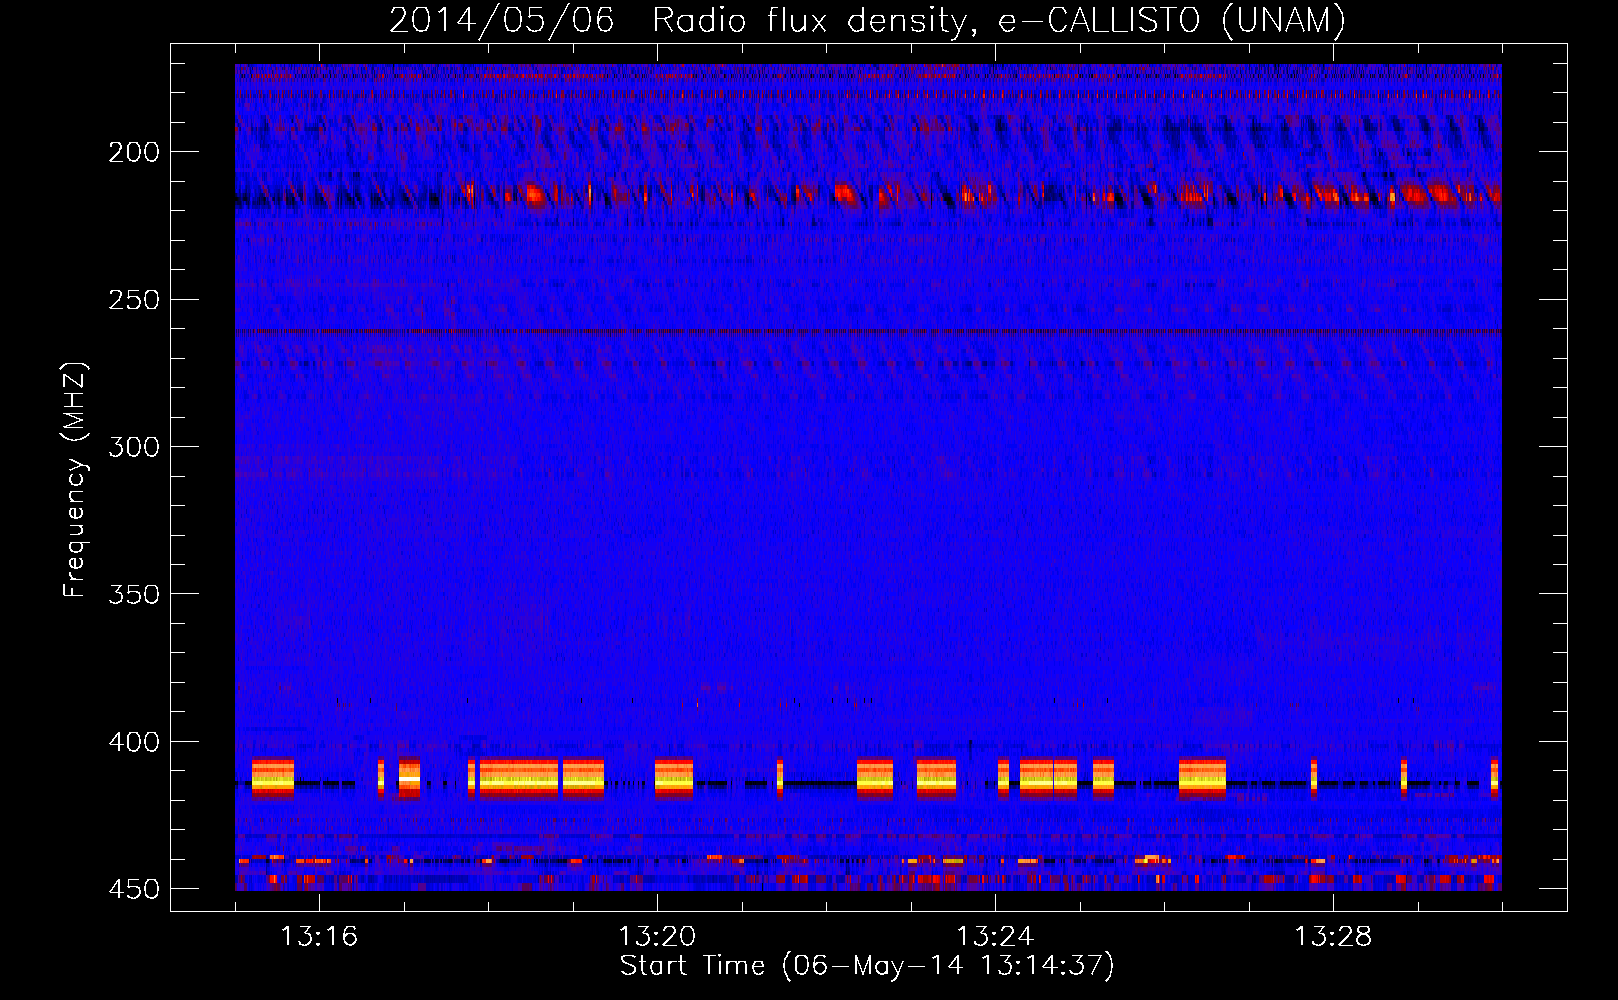The width and height of the screenshot is (1618, 1000).
Task: Click the 250 frequency tick label
Action: click(x=134, y=300)
